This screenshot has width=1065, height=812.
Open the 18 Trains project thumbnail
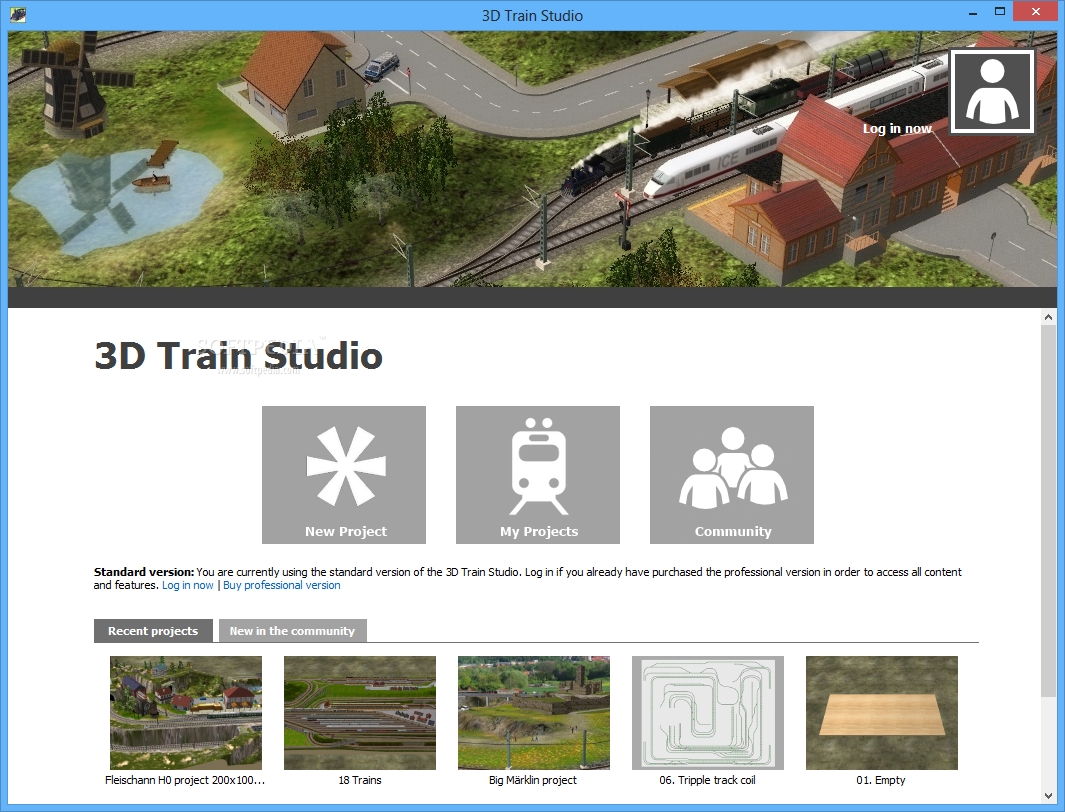click(x=360, y=713)
